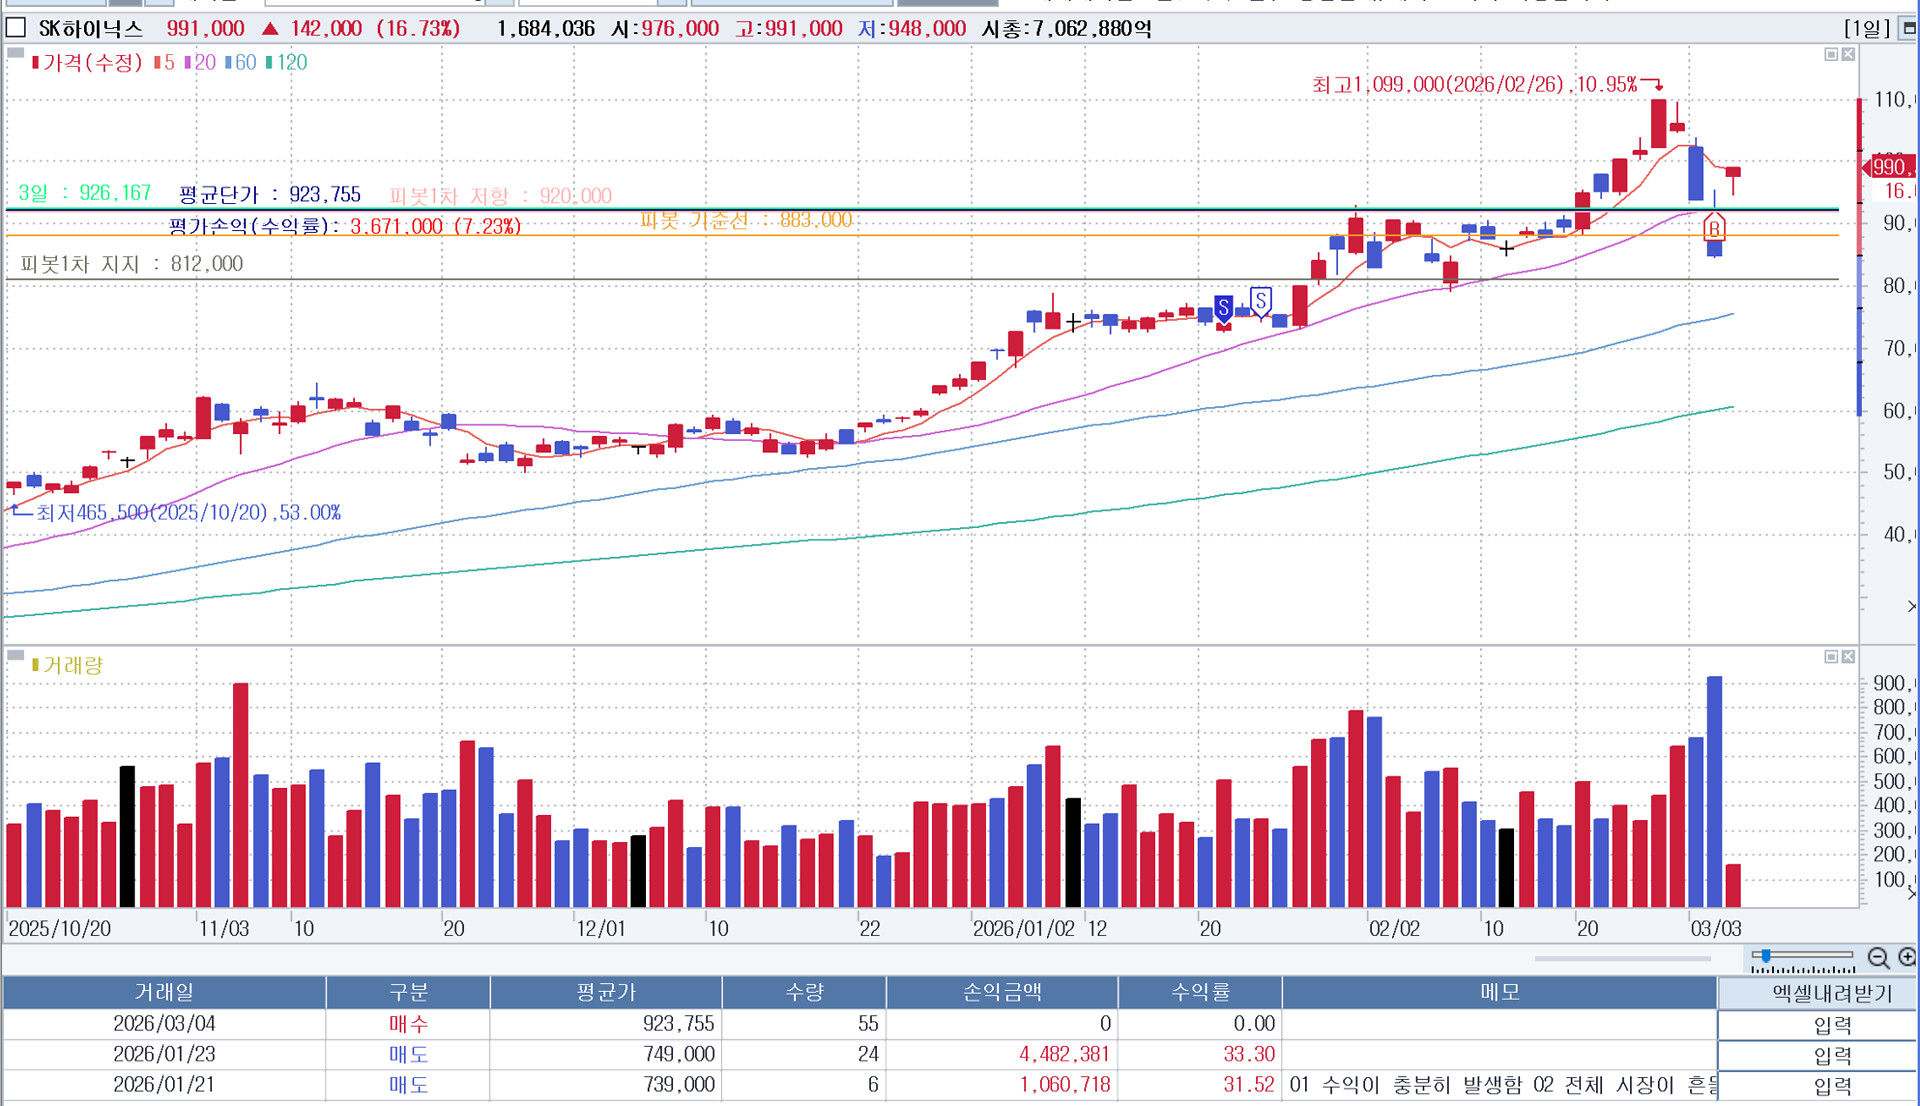Toggle the 120-day moving average legend
1920x1106 pixels.
287,62
